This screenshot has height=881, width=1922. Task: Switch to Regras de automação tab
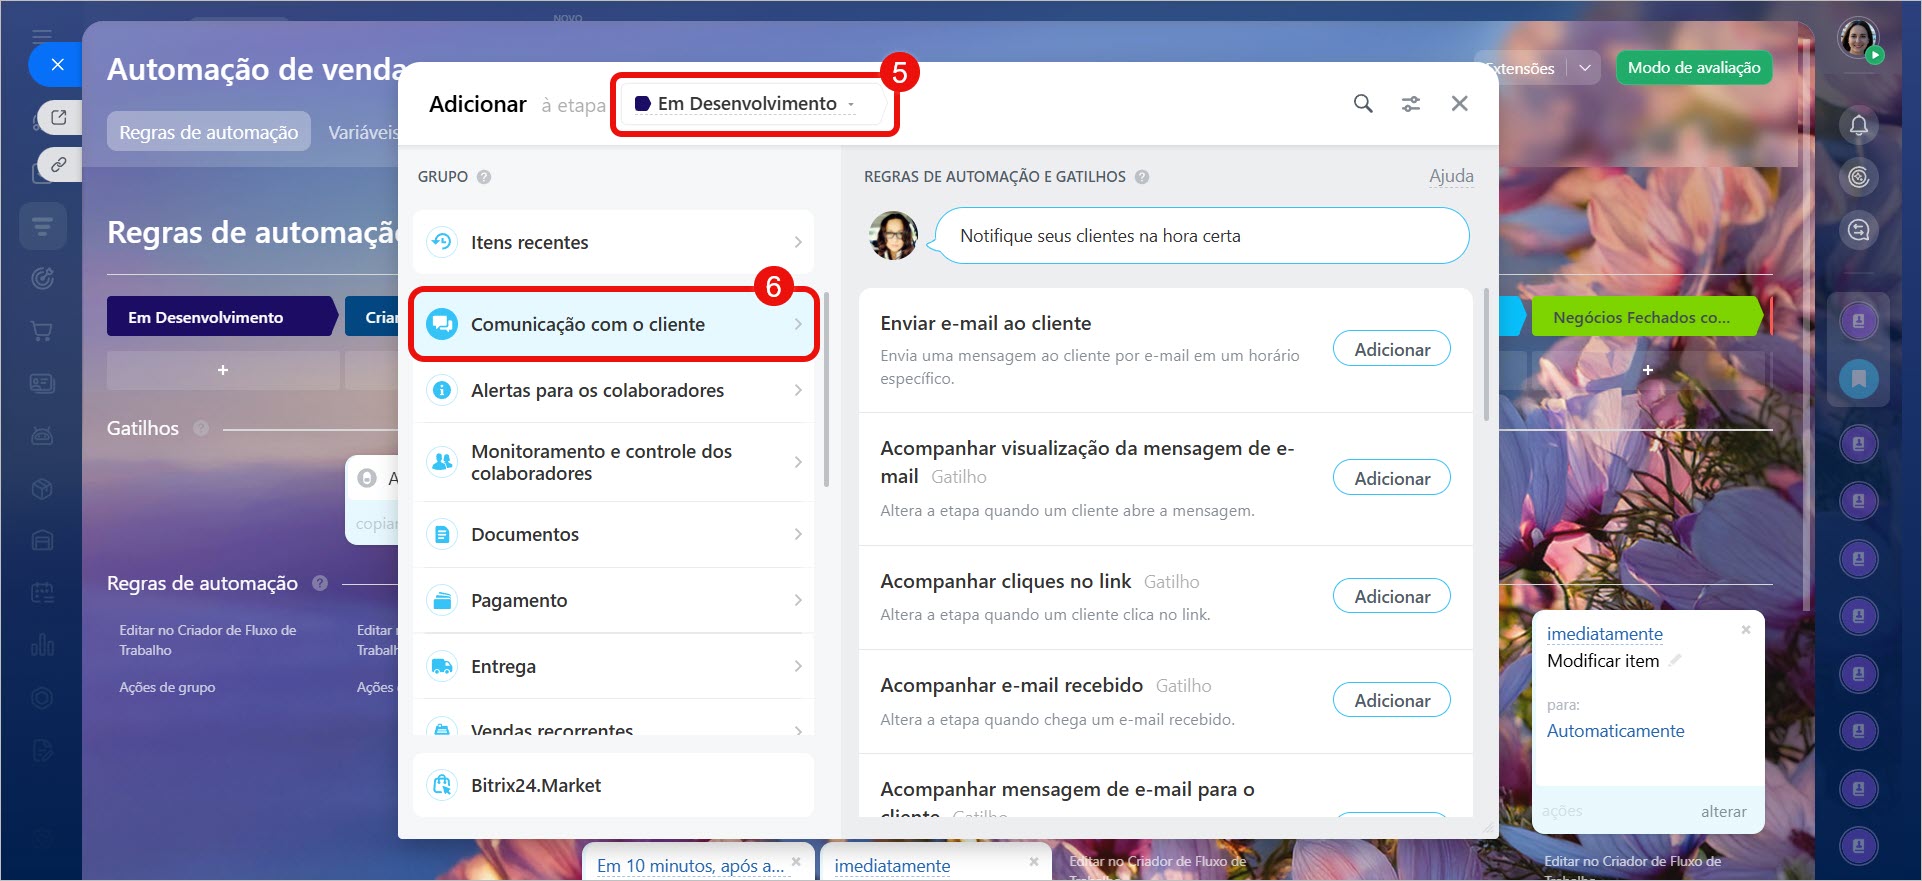coord(208,132)
